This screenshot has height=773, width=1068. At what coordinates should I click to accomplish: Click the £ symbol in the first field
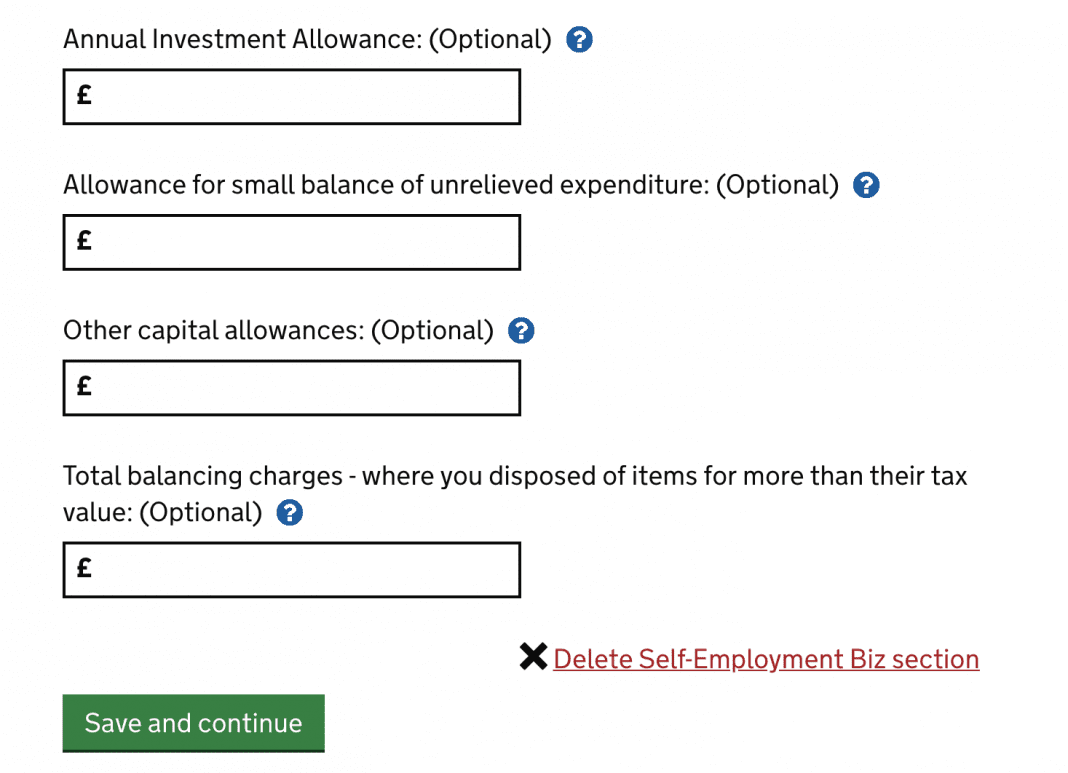pos(84,96)
